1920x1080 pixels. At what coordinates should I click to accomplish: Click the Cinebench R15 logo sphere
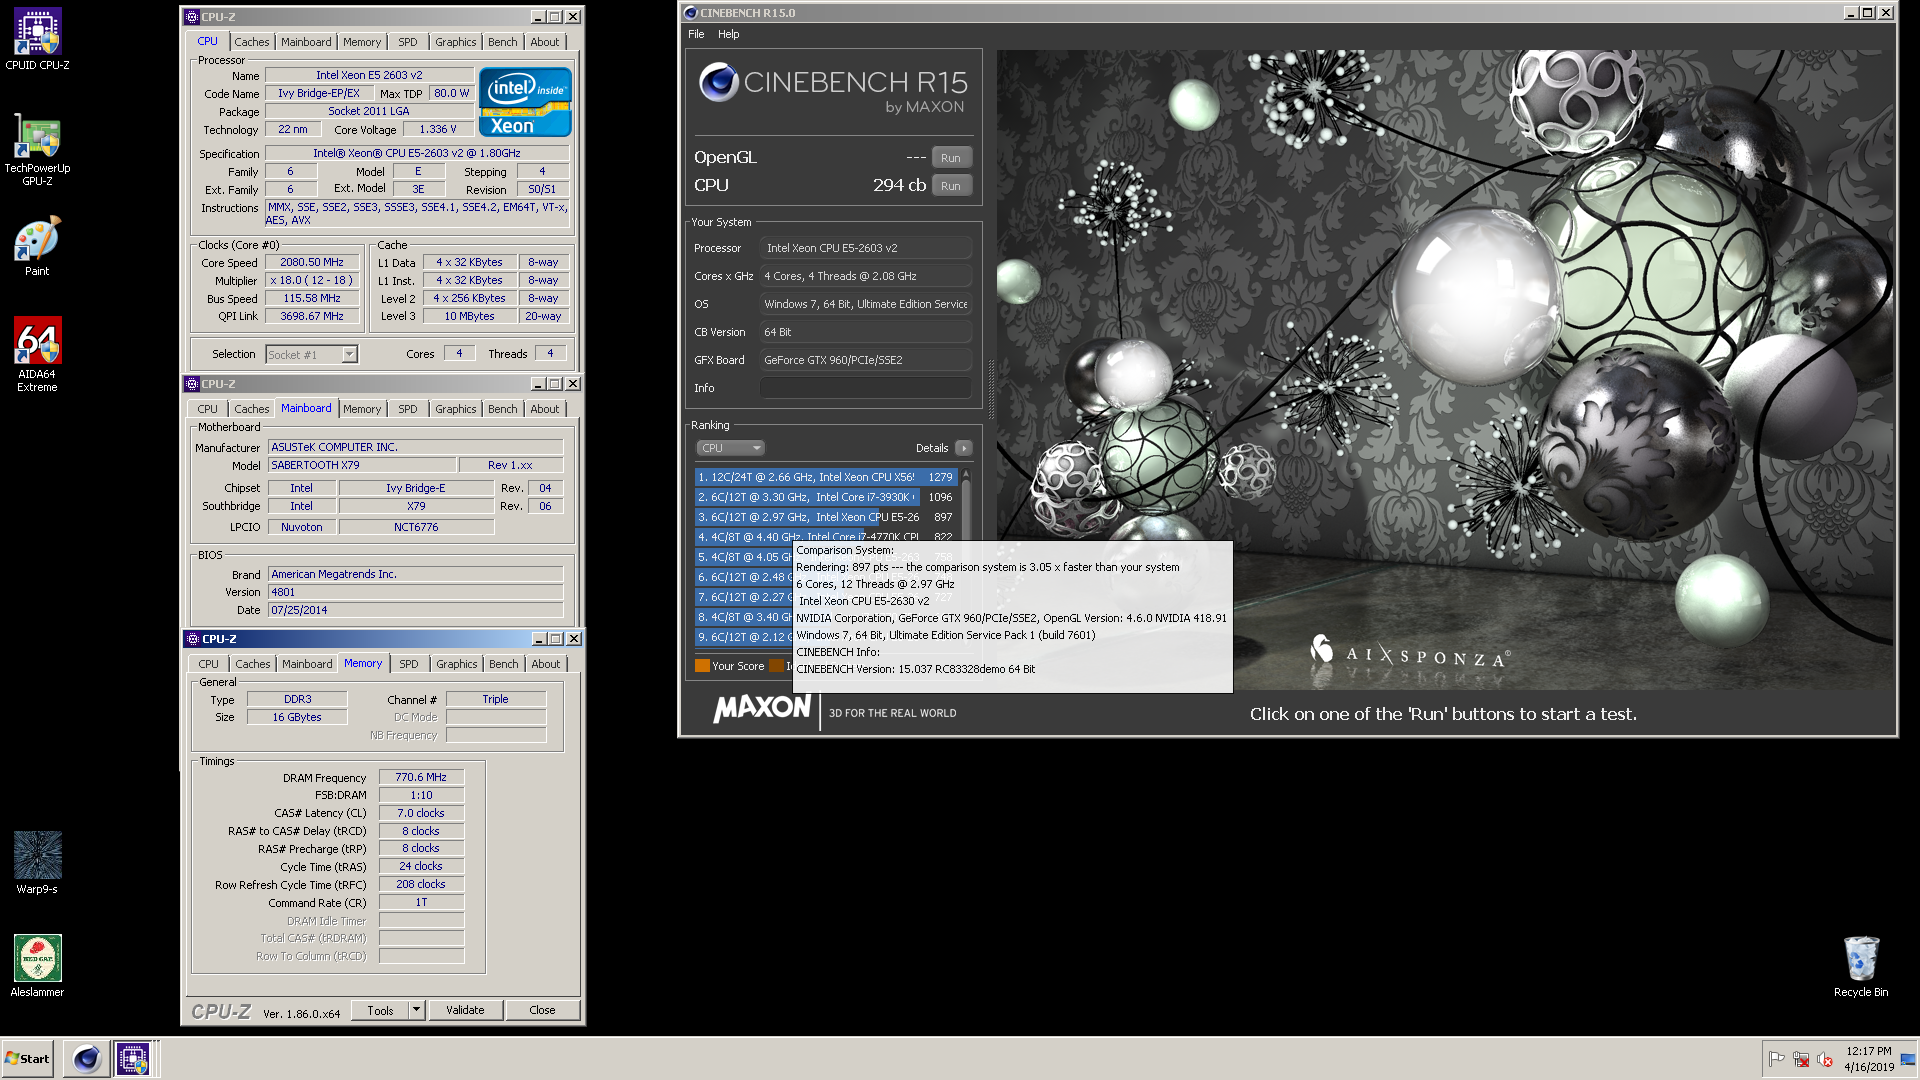click(718, 82)
